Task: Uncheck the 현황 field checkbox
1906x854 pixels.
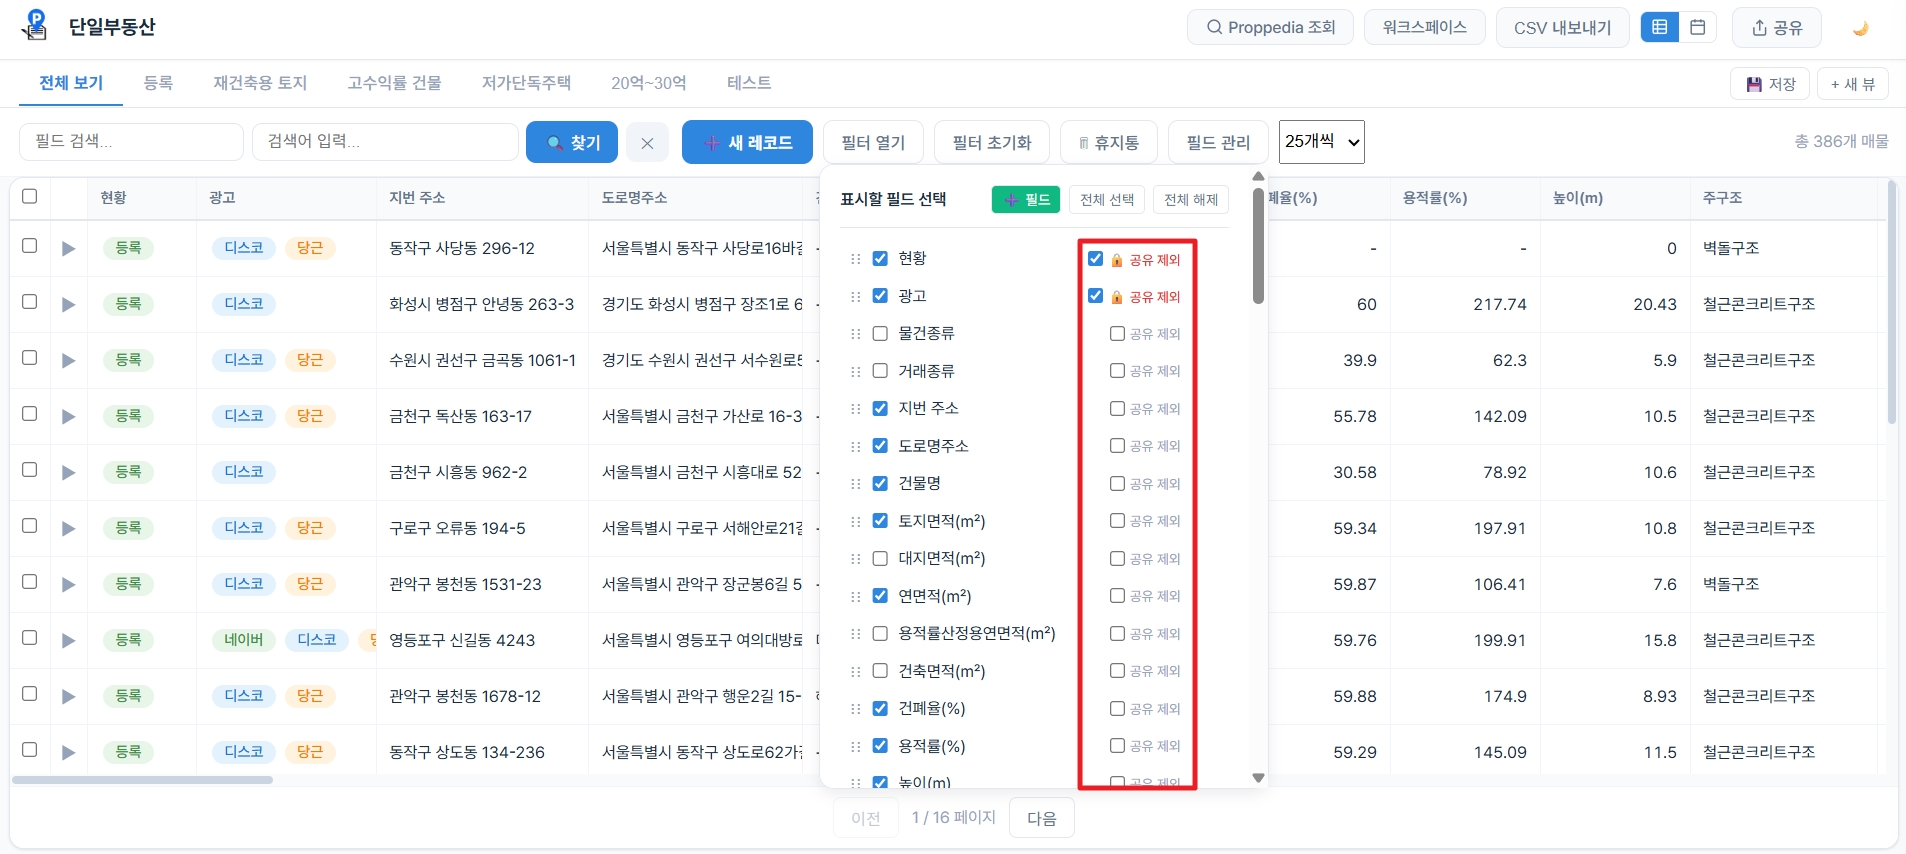Action: coord(880,258)
